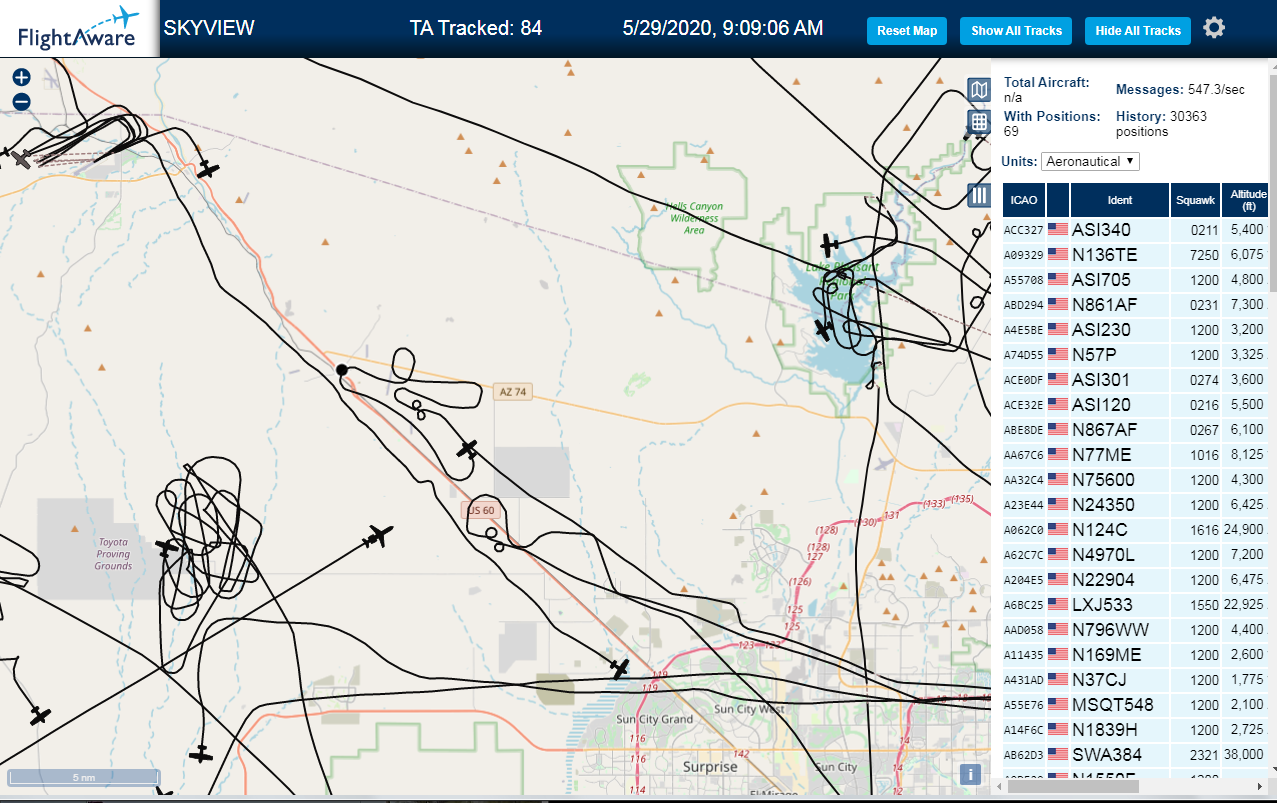Toggle the sidebar columns icon
Viewport: 1277px width, 803px height.
(979, 195)
